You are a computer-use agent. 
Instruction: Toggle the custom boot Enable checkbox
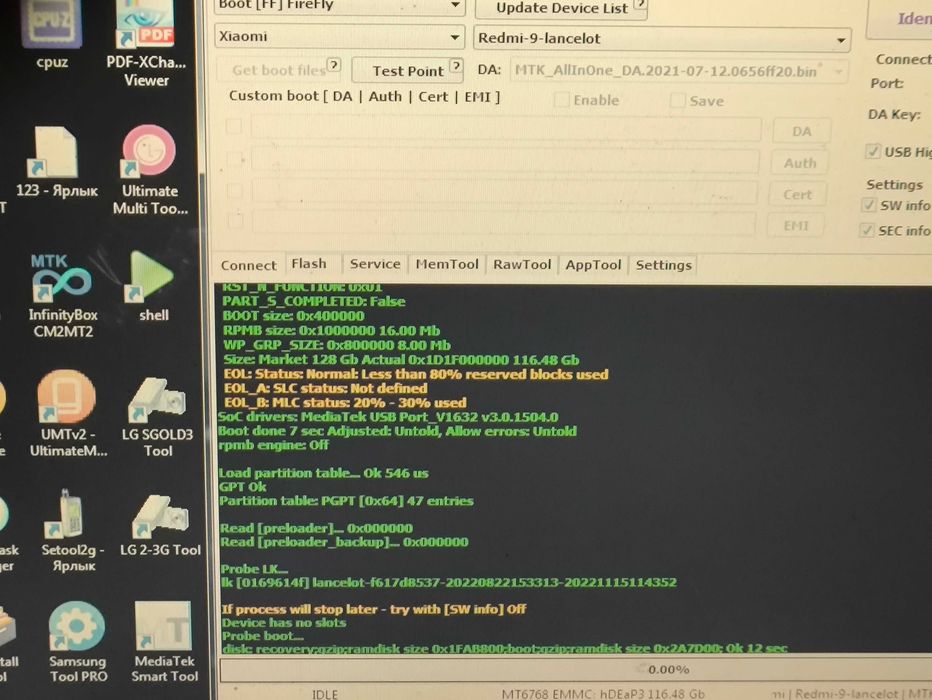point(561,99)
